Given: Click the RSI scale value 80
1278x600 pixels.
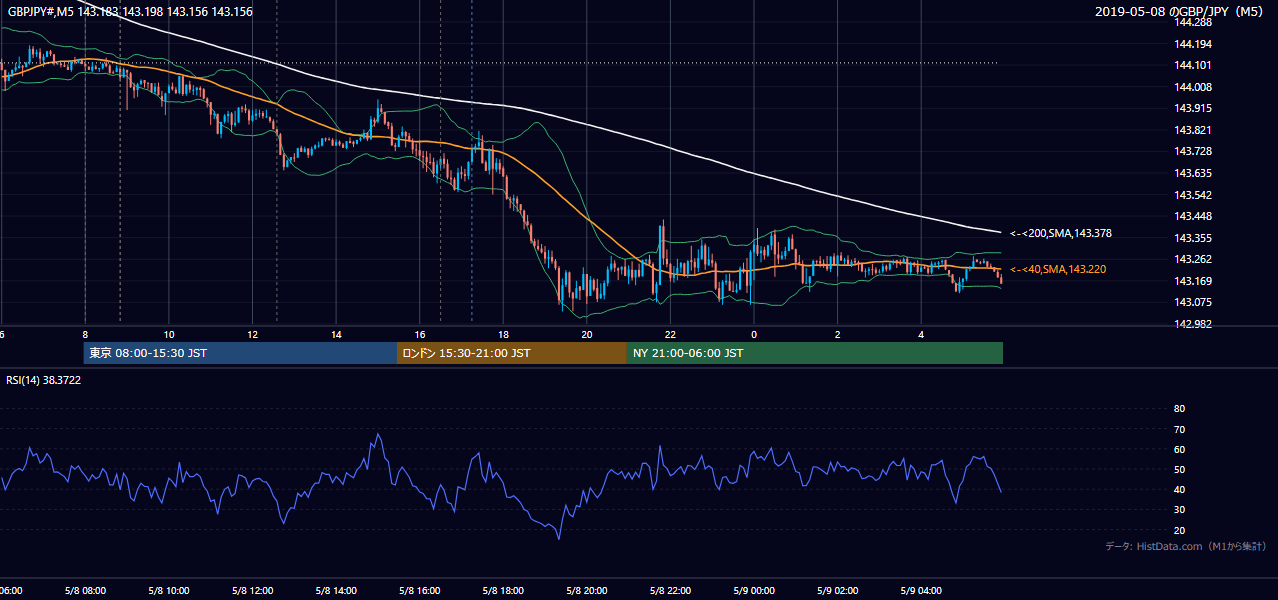Looking at the screenshot, I should click(1179, 409).
